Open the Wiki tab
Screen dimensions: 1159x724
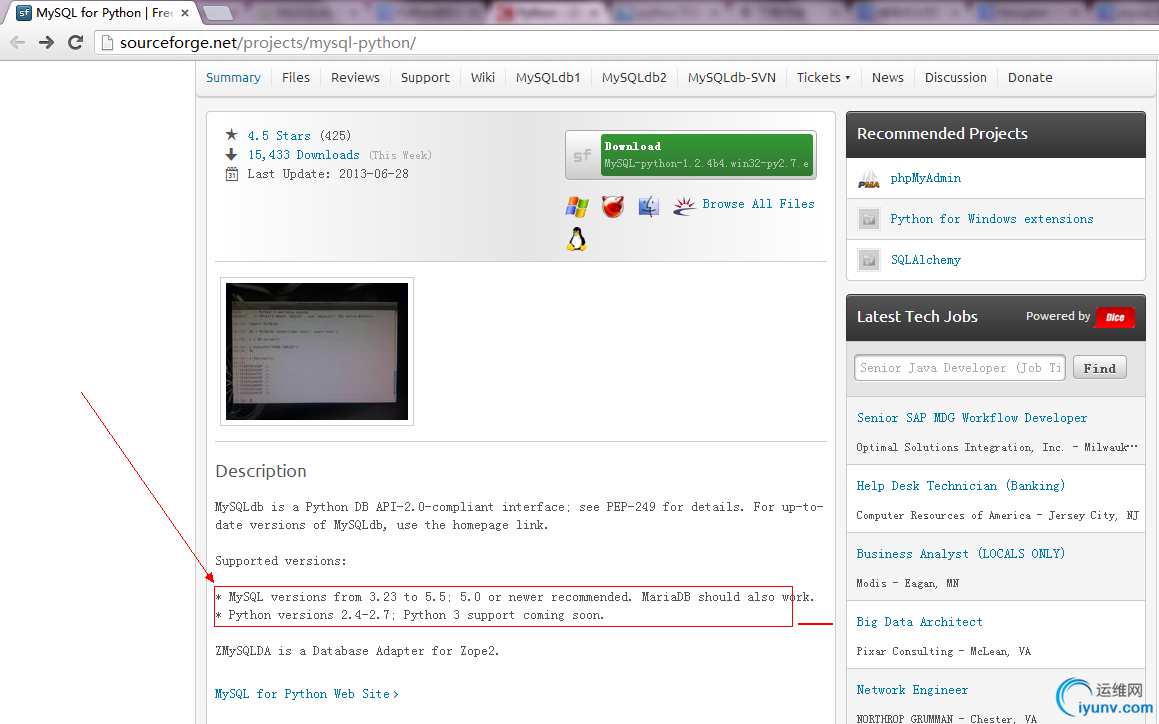click(483, 78)
